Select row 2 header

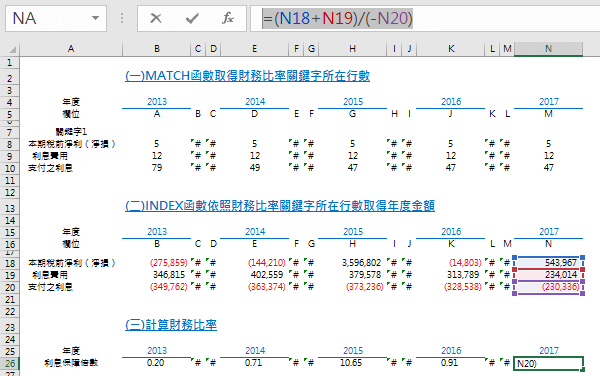[10, 78]
